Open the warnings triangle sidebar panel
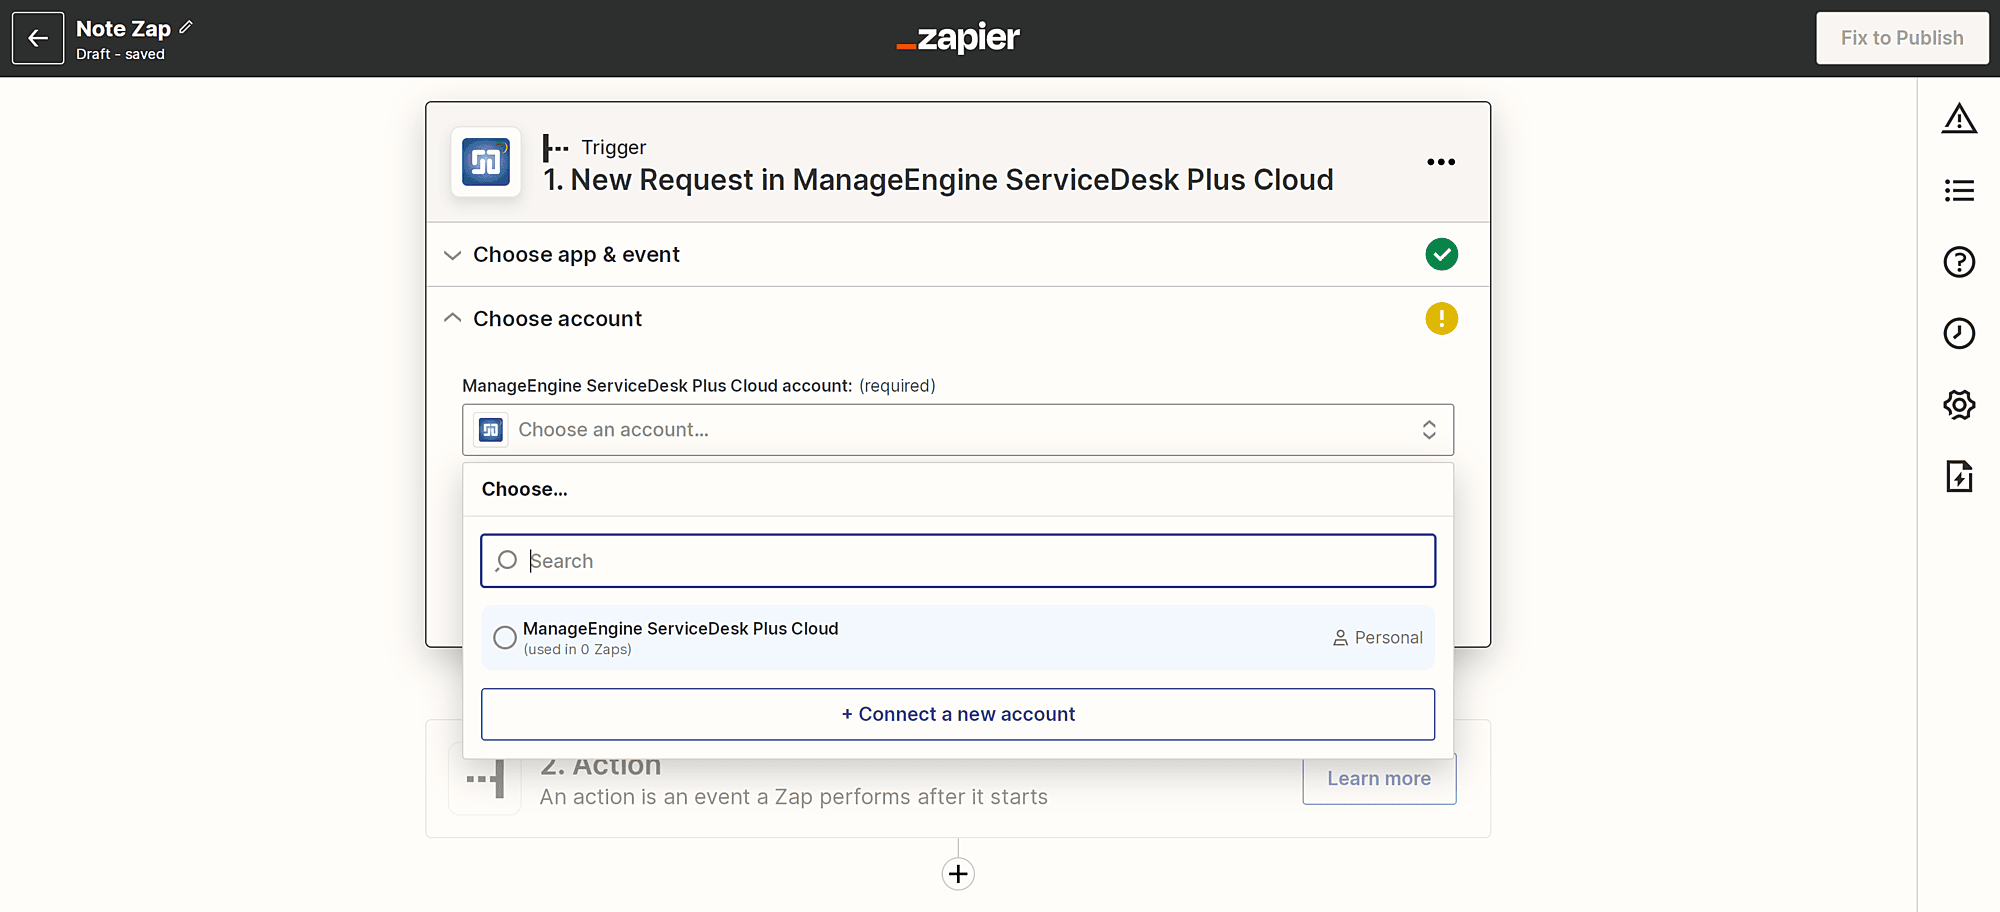 click(x=1958, y=119)
